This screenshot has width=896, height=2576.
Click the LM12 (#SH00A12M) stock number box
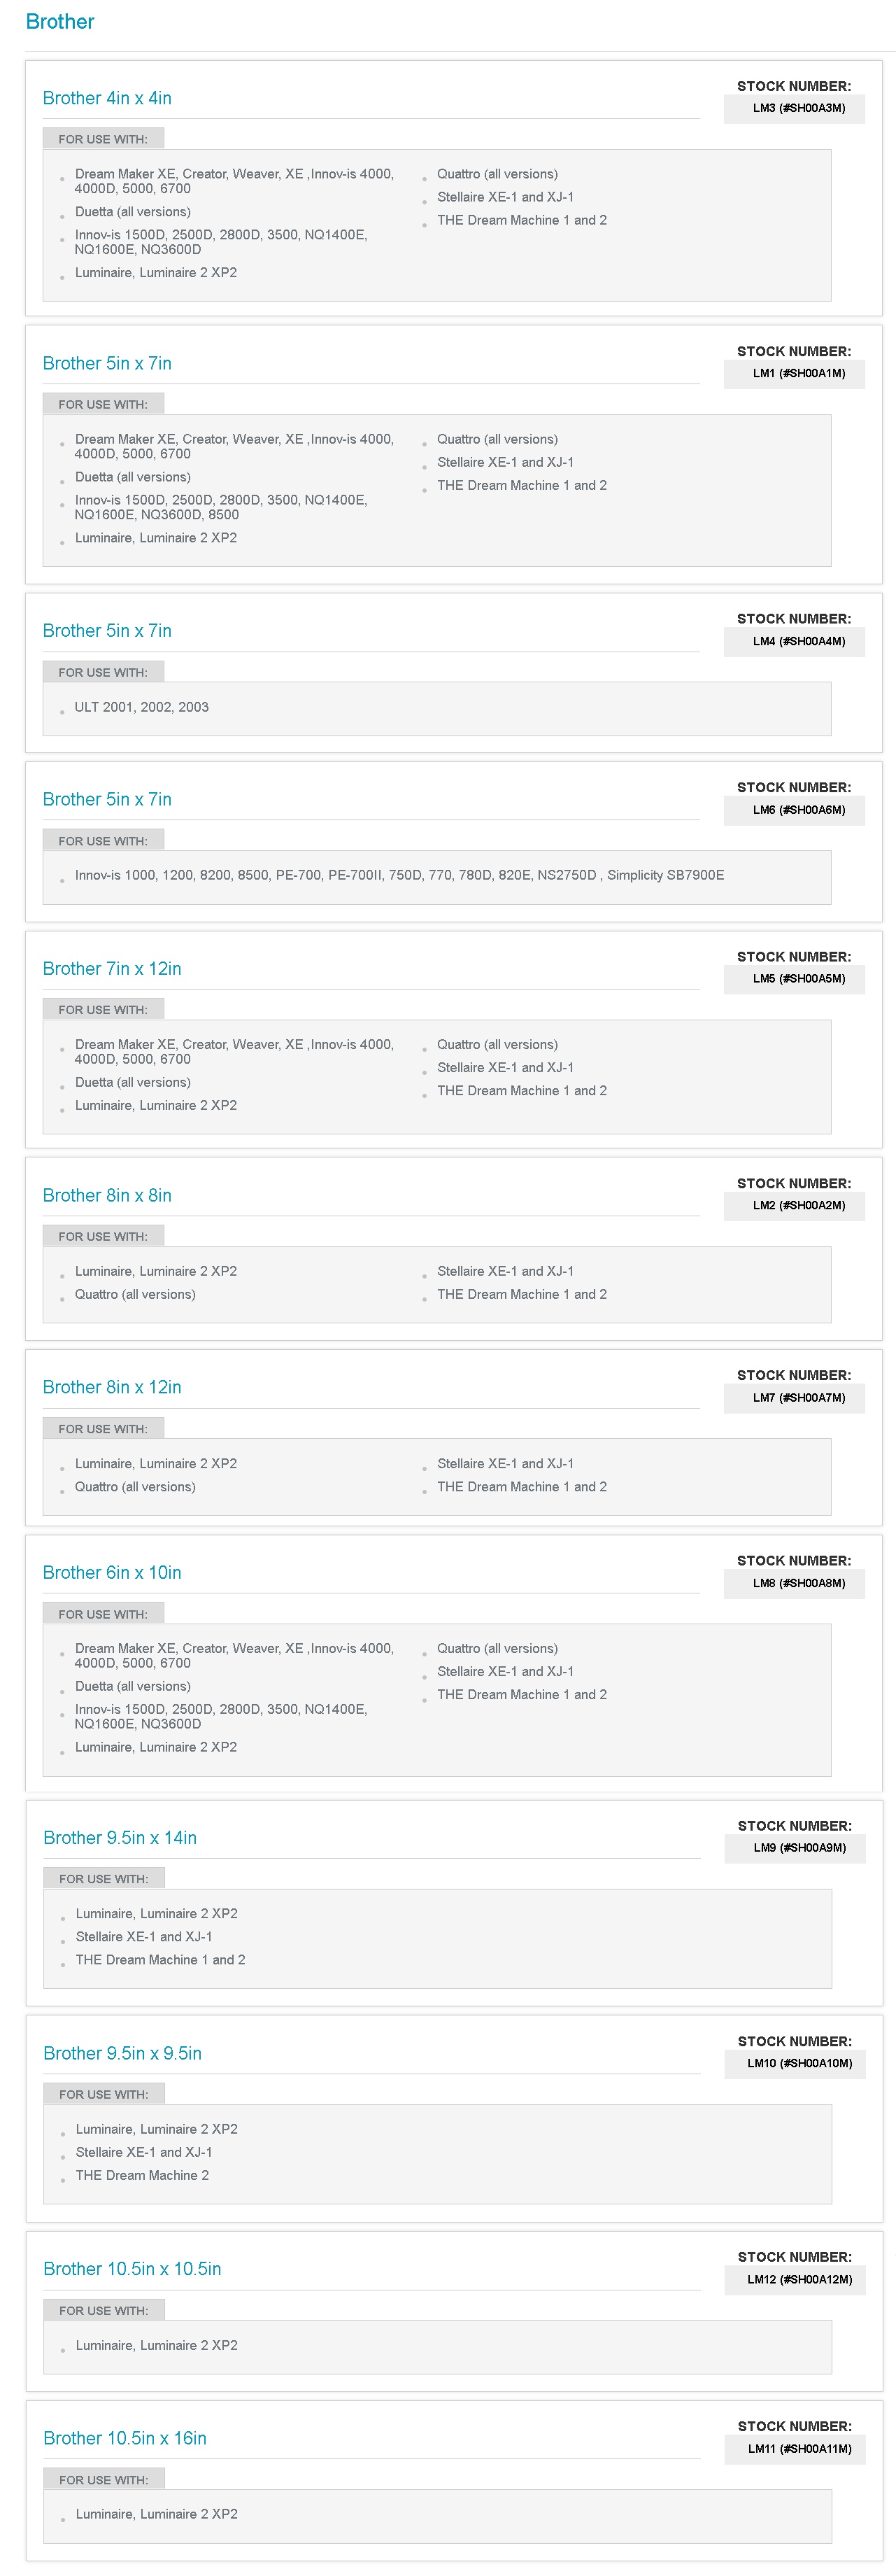(x=799, y=2280)
